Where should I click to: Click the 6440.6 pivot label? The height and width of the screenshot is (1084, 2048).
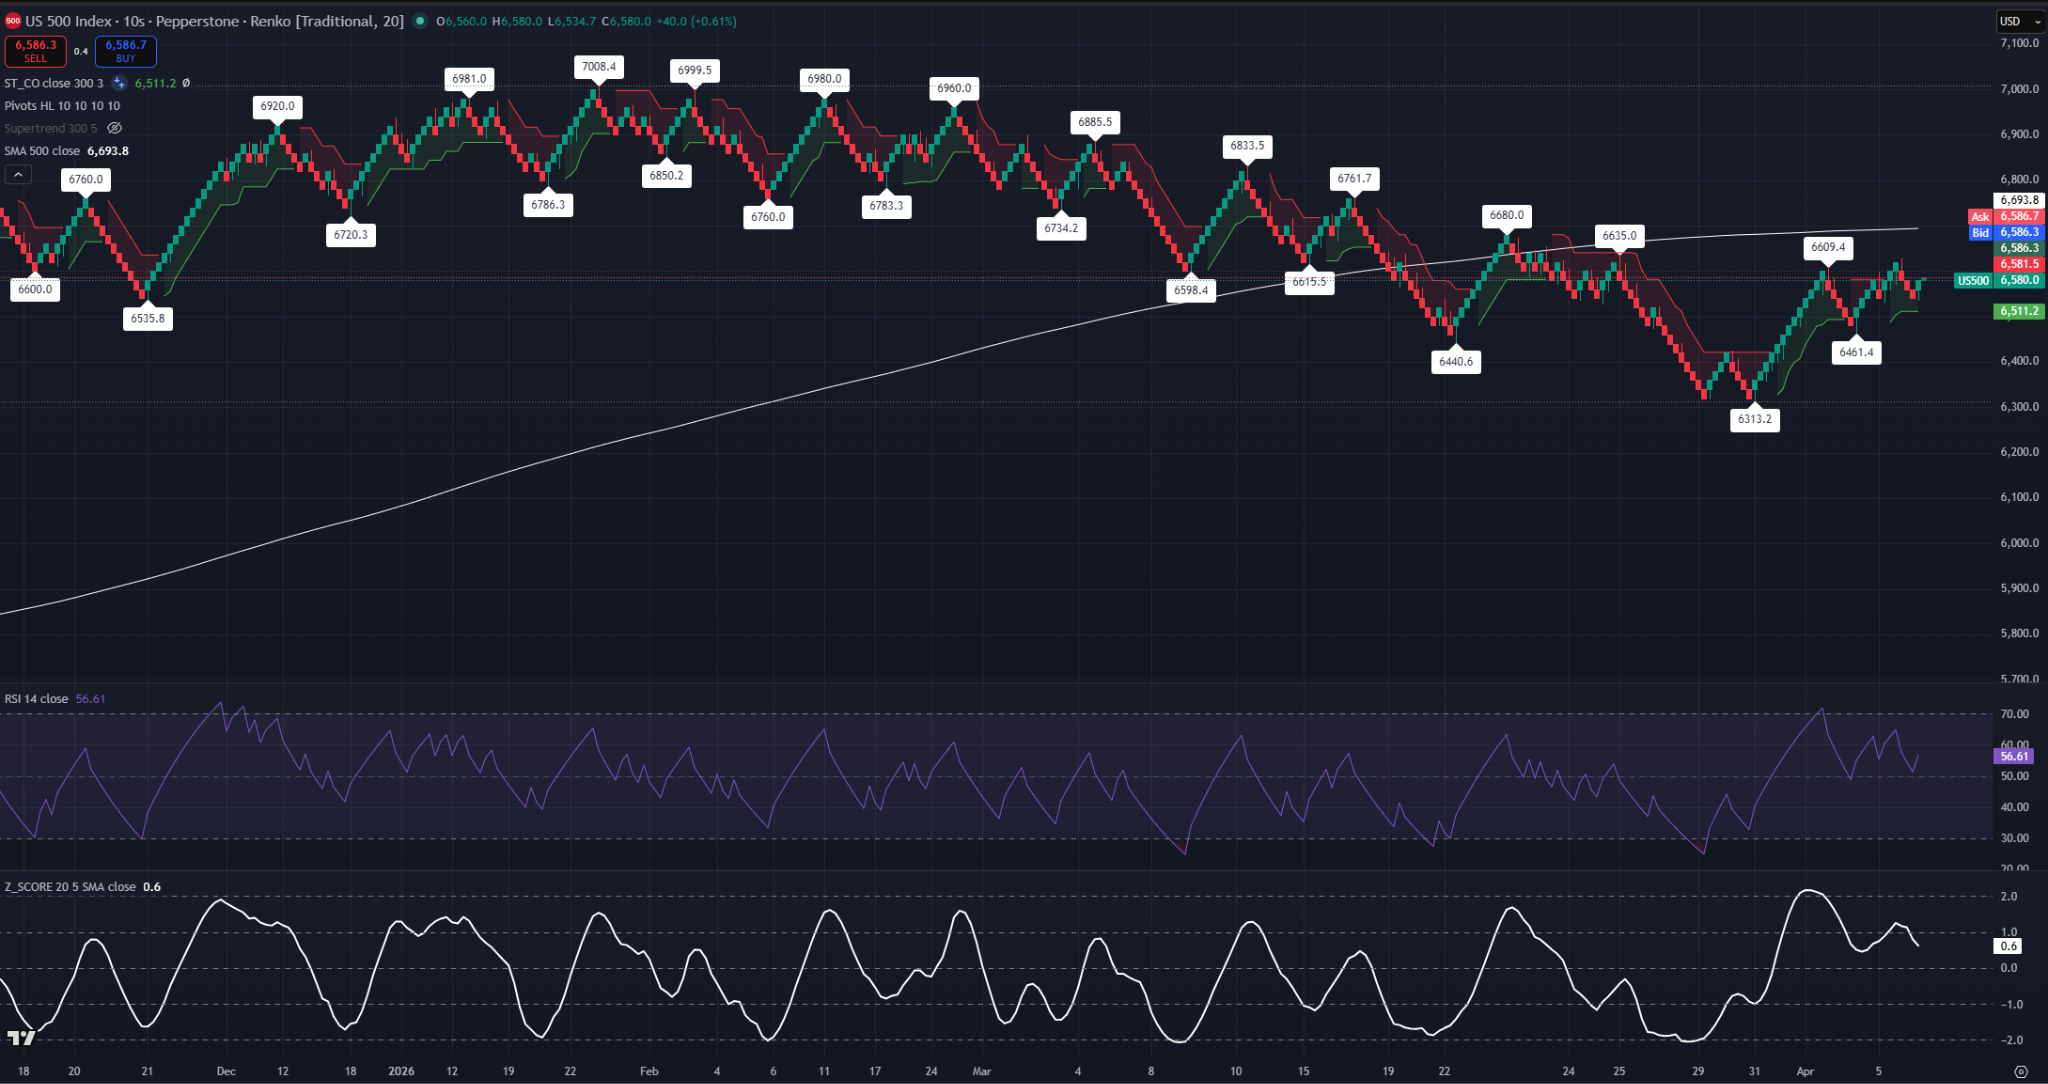[x=1456, y=362]
